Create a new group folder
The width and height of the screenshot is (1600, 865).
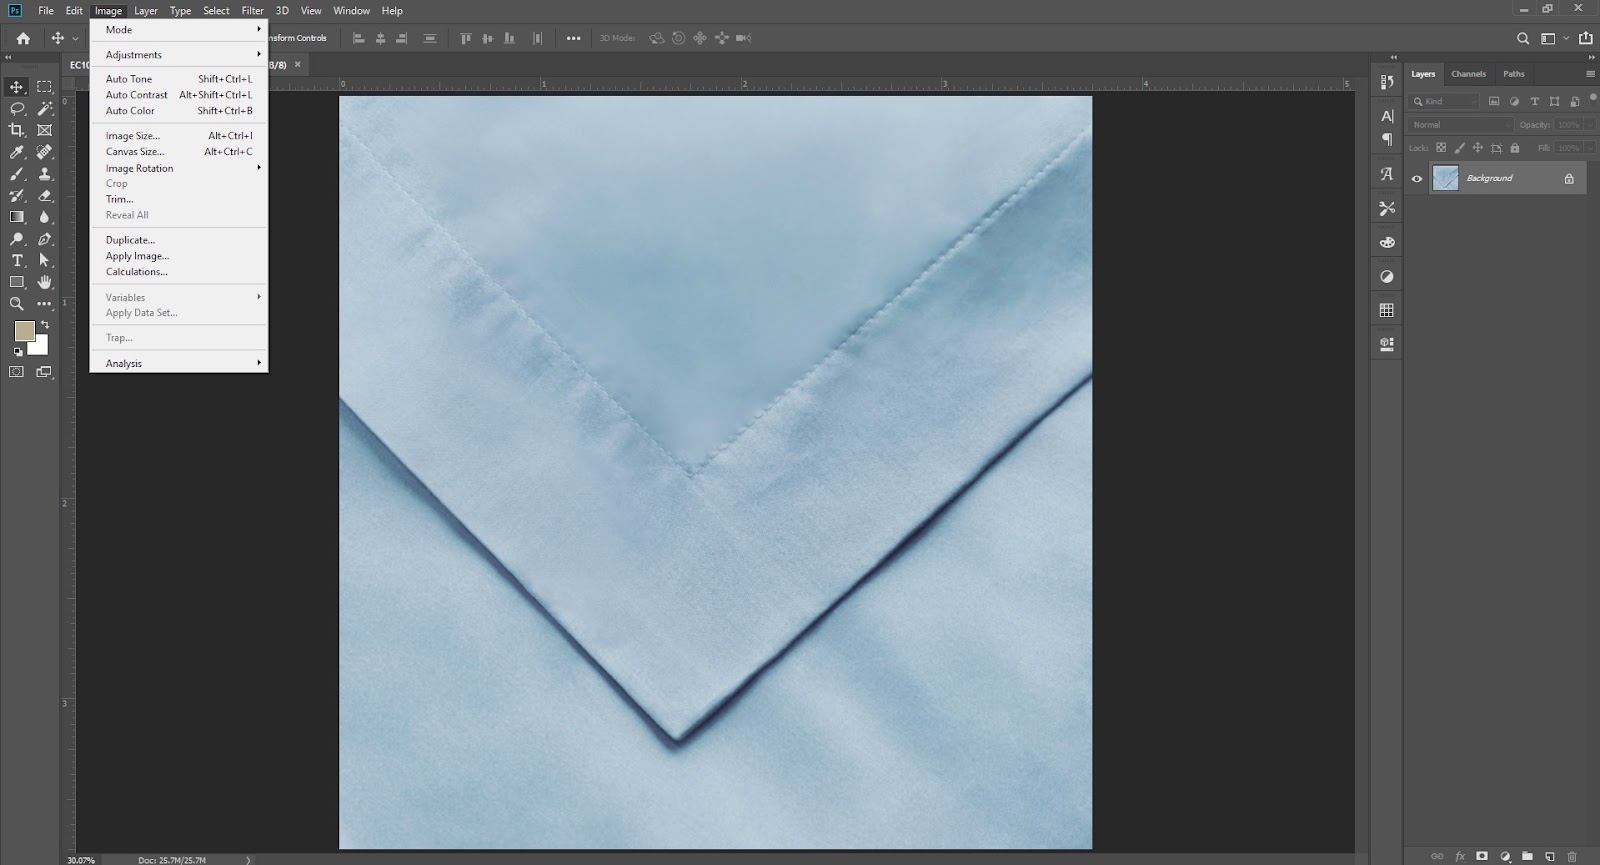coord(1527,856)
